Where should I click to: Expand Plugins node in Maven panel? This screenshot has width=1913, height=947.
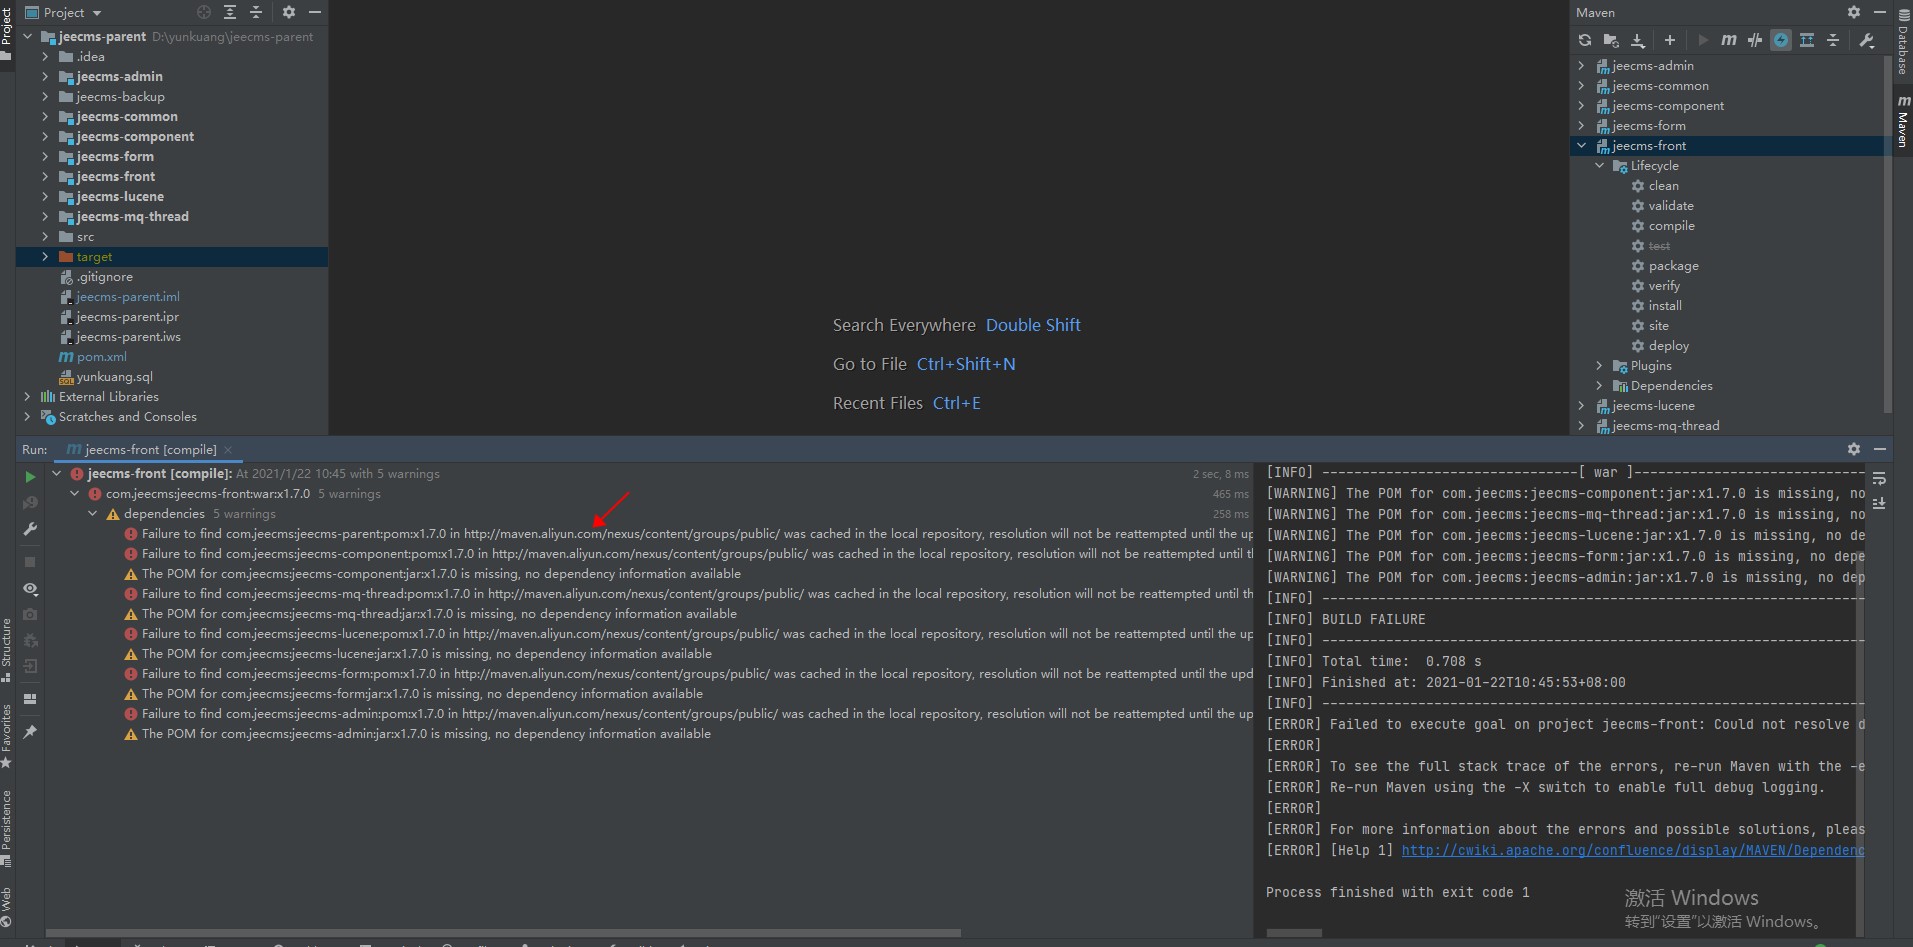point(1599,366)
